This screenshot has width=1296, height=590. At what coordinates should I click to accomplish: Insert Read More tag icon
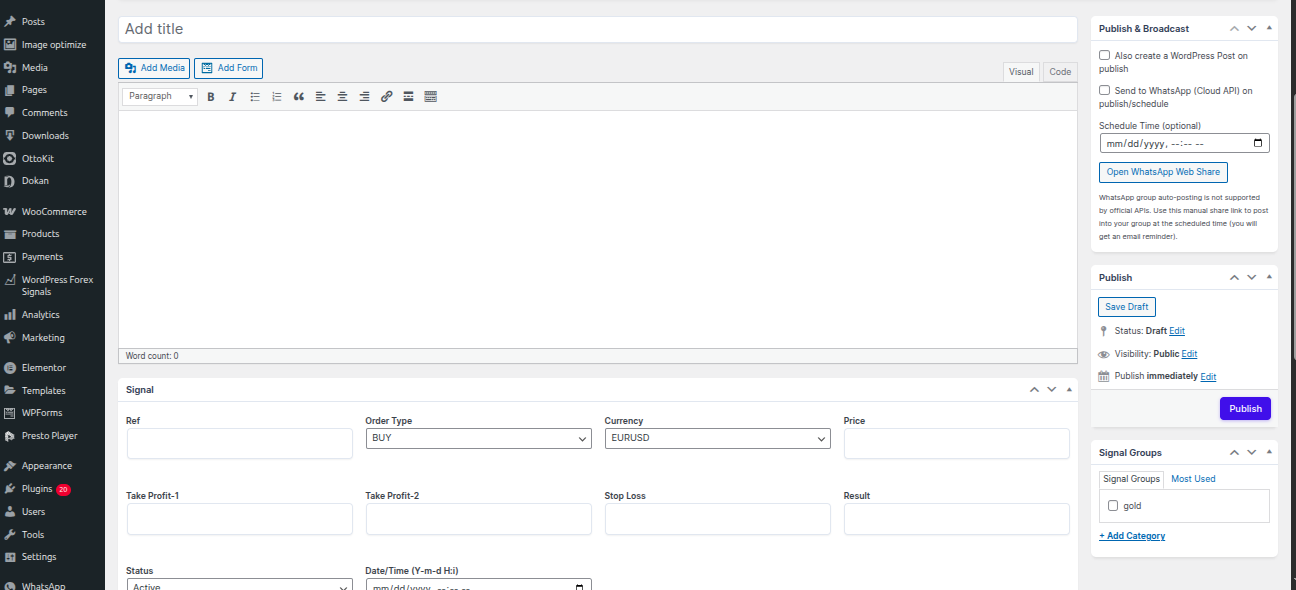pos(409,97)
